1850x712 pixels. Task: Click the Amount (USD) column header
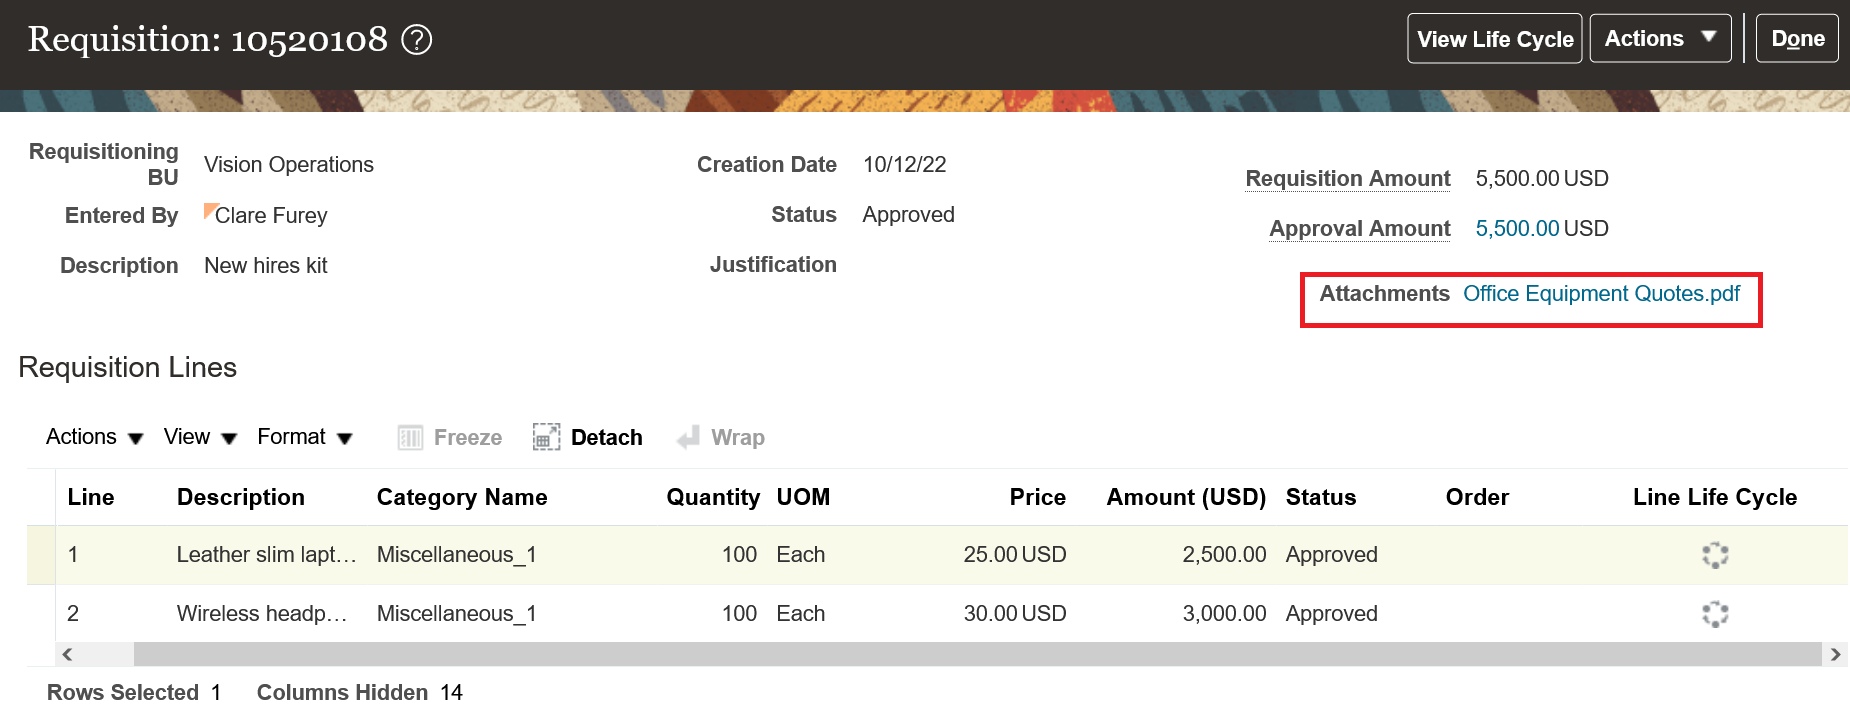pyautogui.click(x=1185, y=497)
